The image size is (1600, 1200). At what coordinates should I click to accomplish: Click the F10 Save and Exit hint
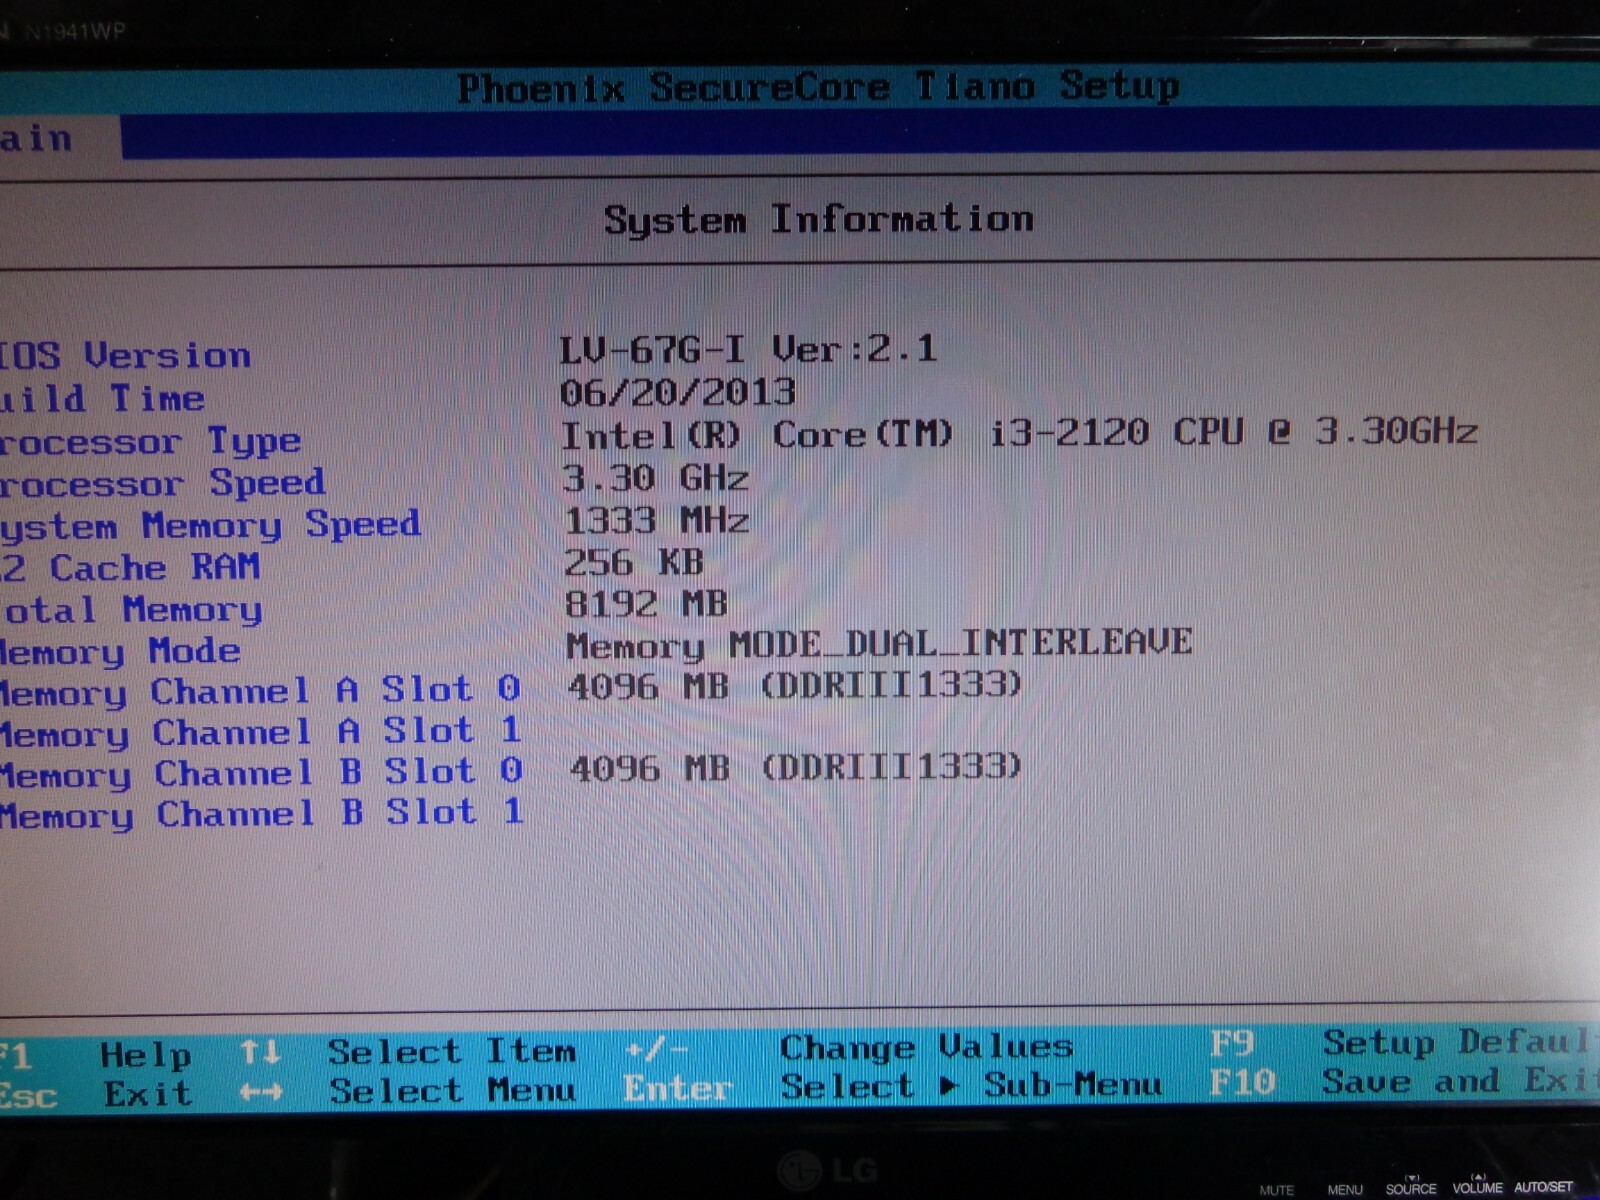click(1404, 1081)
